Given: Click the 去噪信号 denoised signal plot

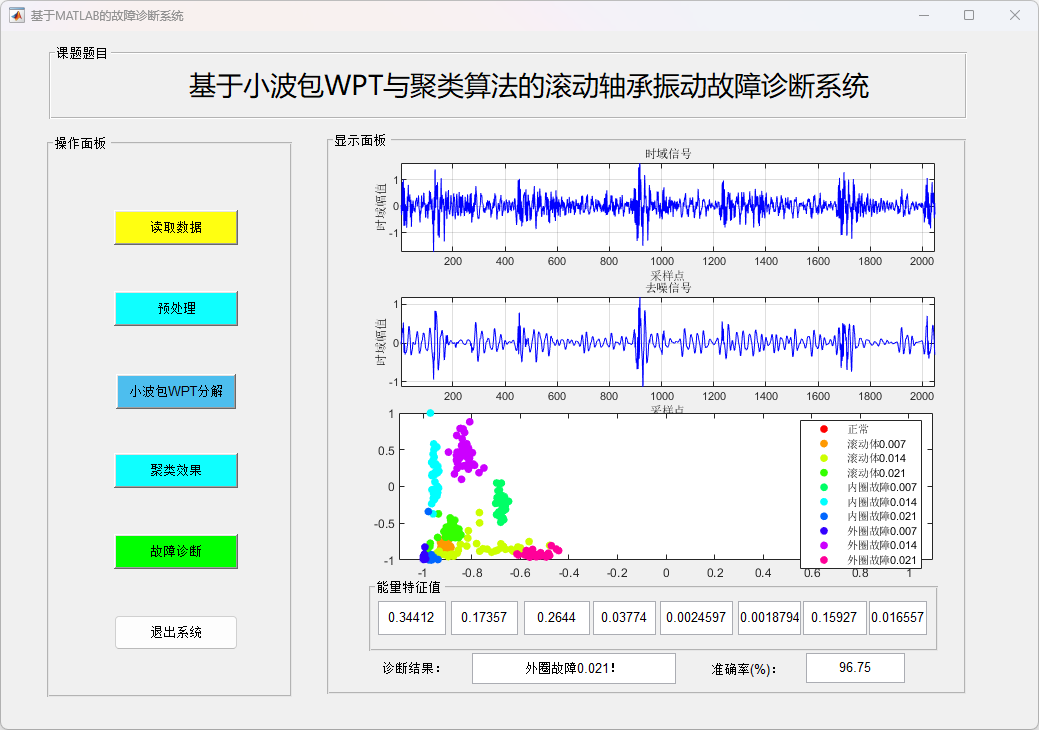Looking at the screenshot, I should pyautogui.click(x=668, y=341).
